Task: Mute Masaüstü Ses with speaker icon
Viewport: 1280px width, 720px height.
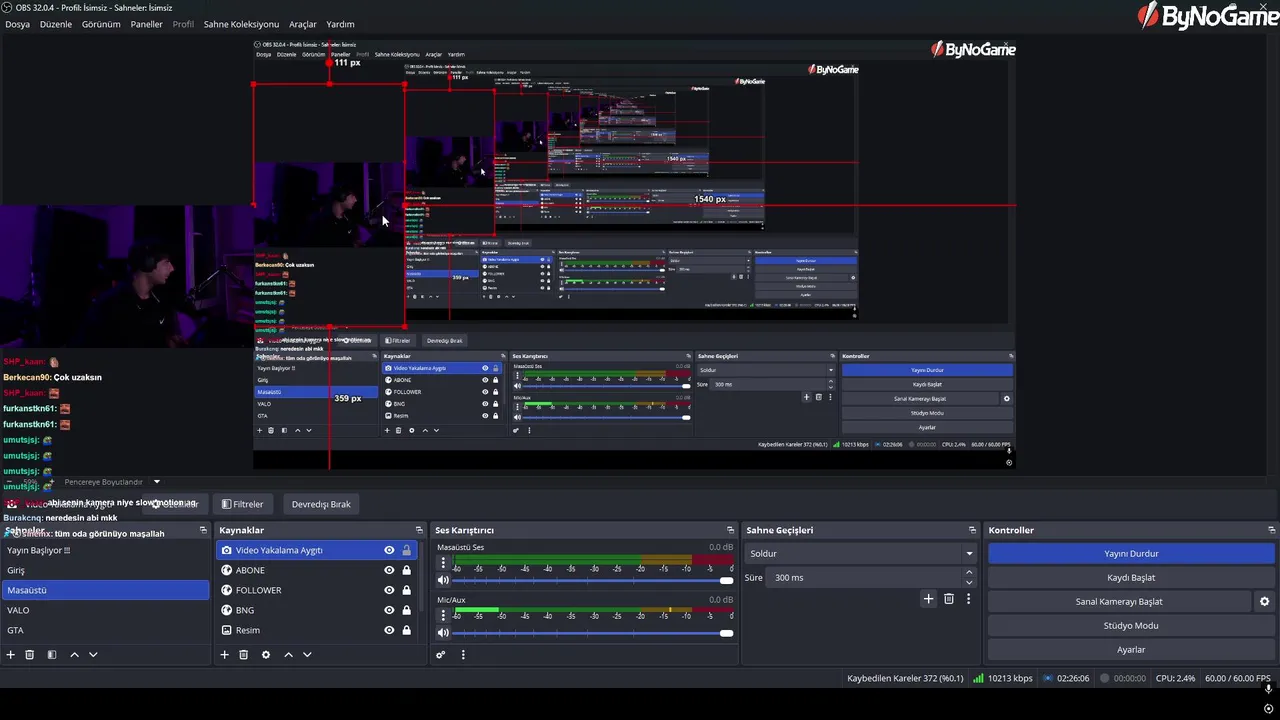Action: [x=443, y=580]
